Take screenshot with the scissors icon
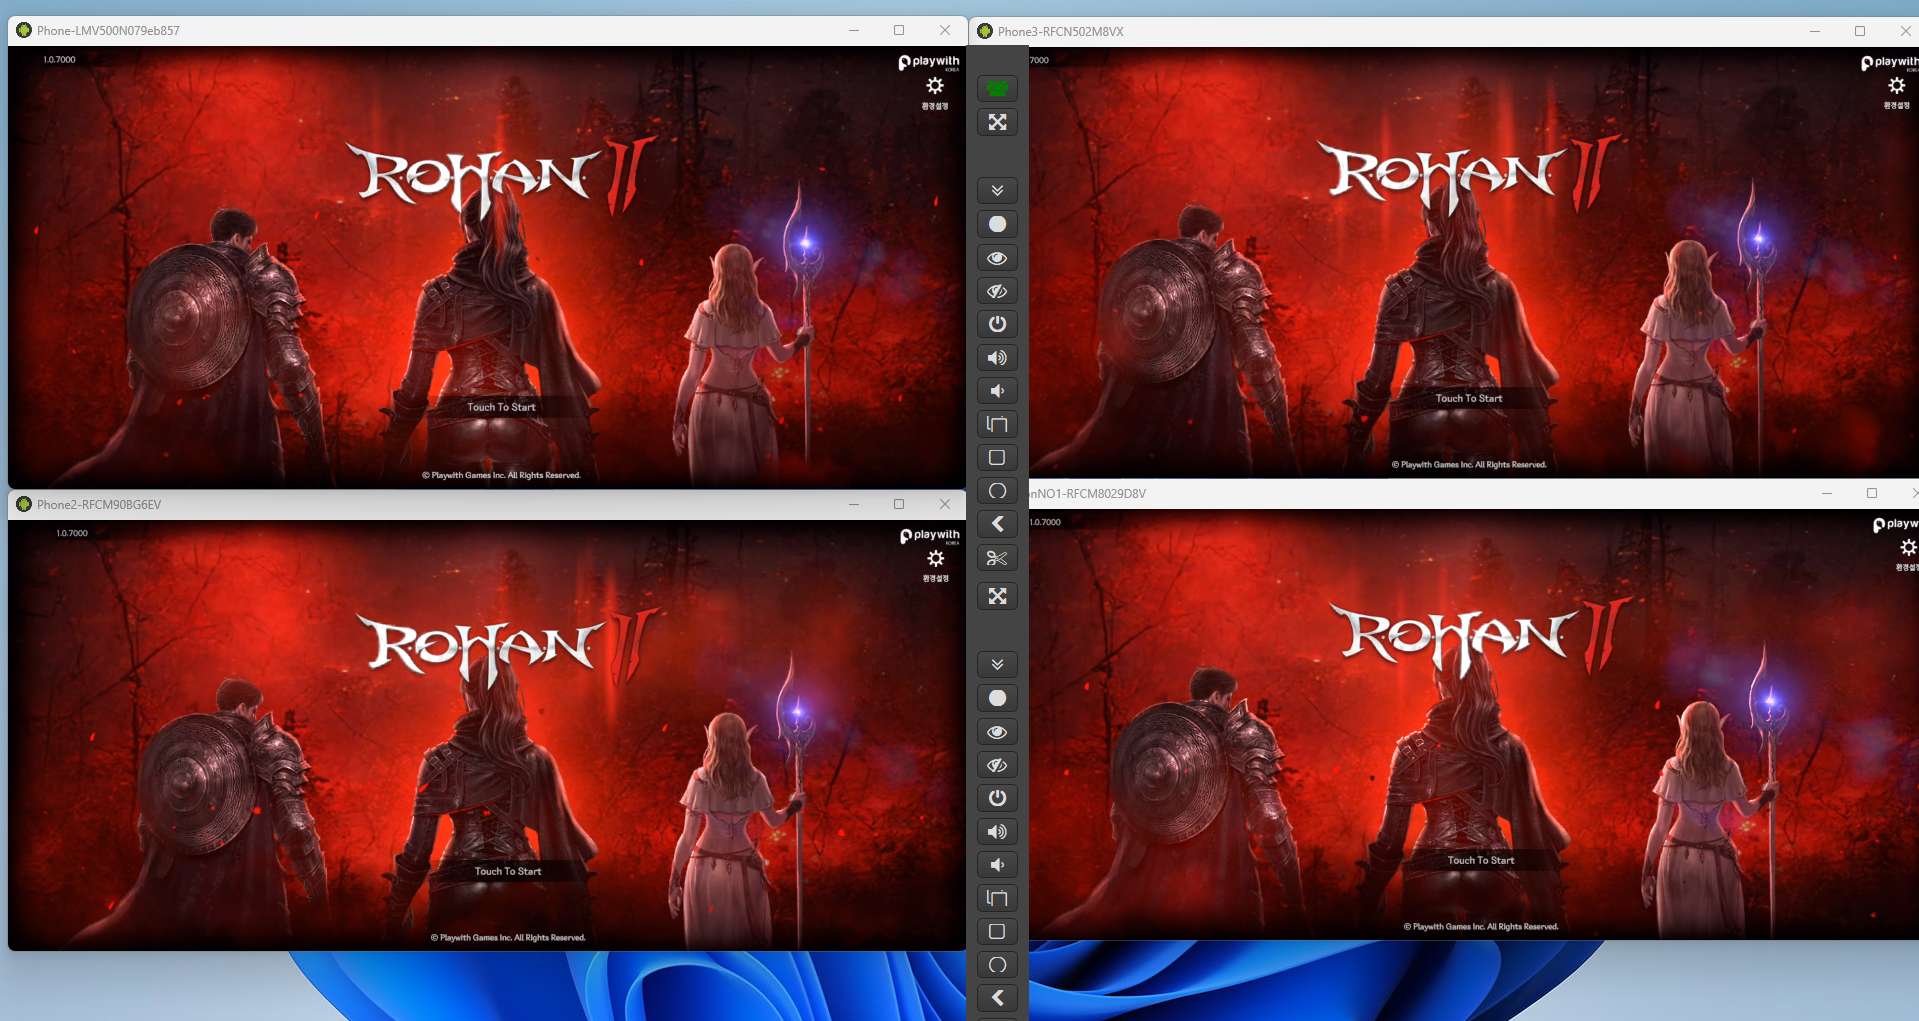1919x1021 pixels. pos(997,558)
